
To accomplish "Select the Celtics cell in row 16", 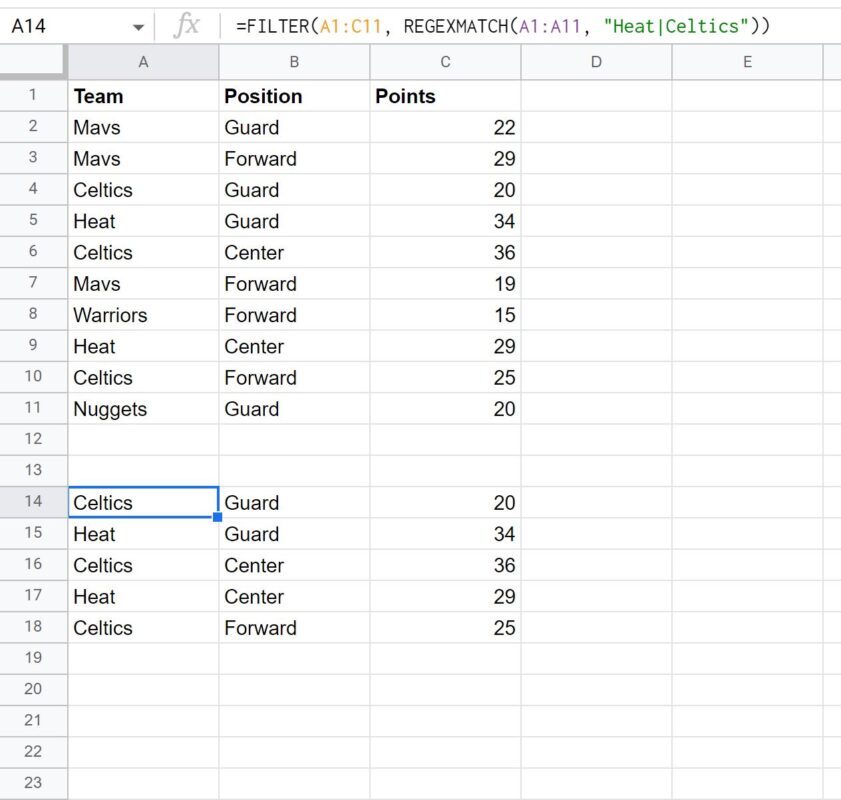I will tap(143, 565).
